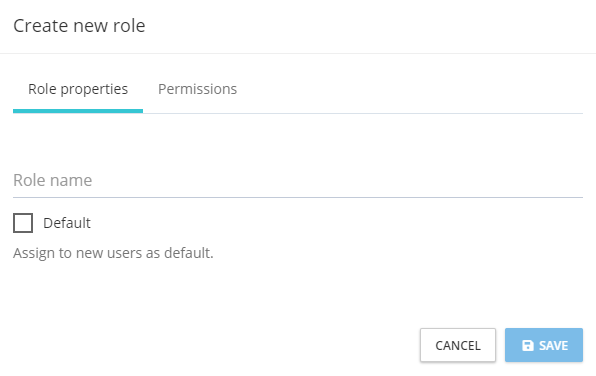596x376 pixels.
Task: Click the floppy disk icon on Save
Action: 528,345
